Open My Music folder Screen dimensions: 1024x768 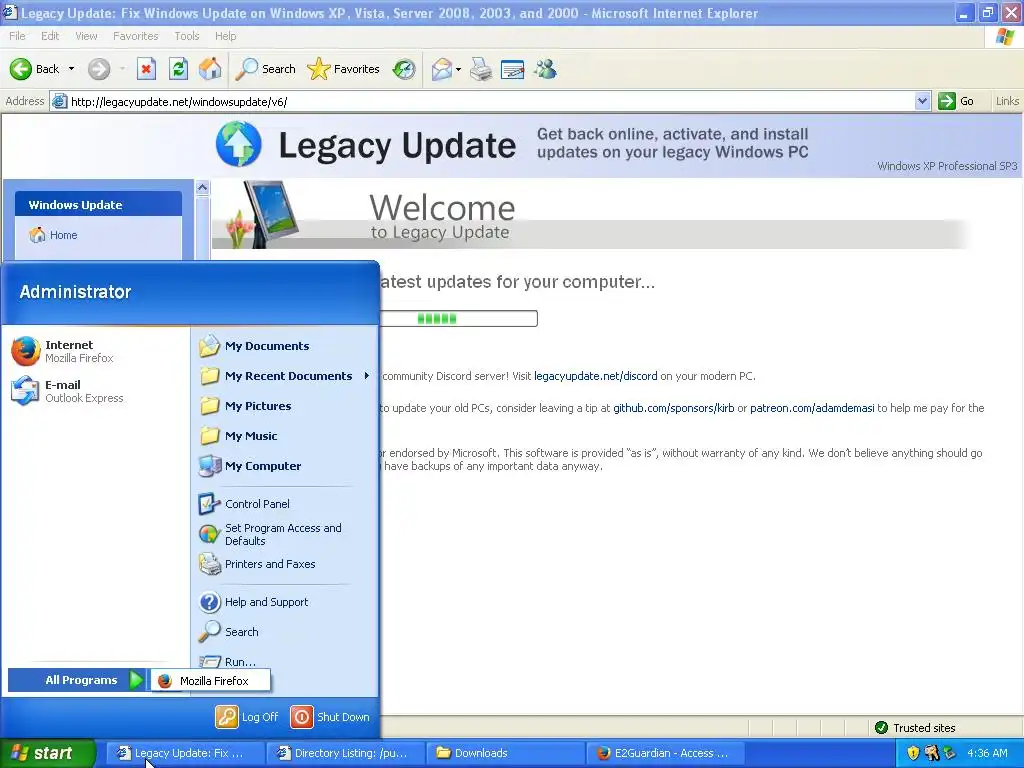pyautogui.click(x=285, y=436)
